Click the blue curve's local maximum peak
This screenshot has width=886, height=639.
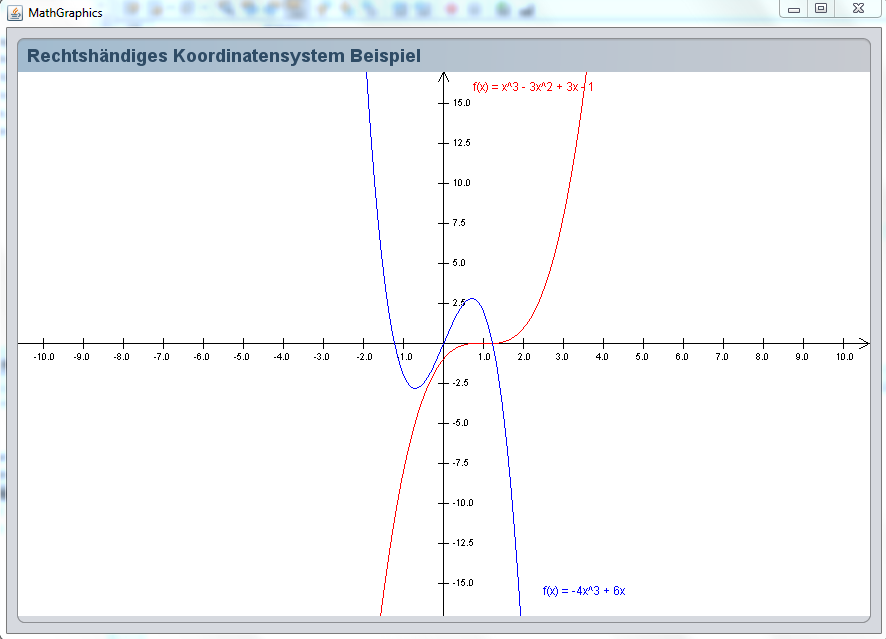tap(472, 299)
